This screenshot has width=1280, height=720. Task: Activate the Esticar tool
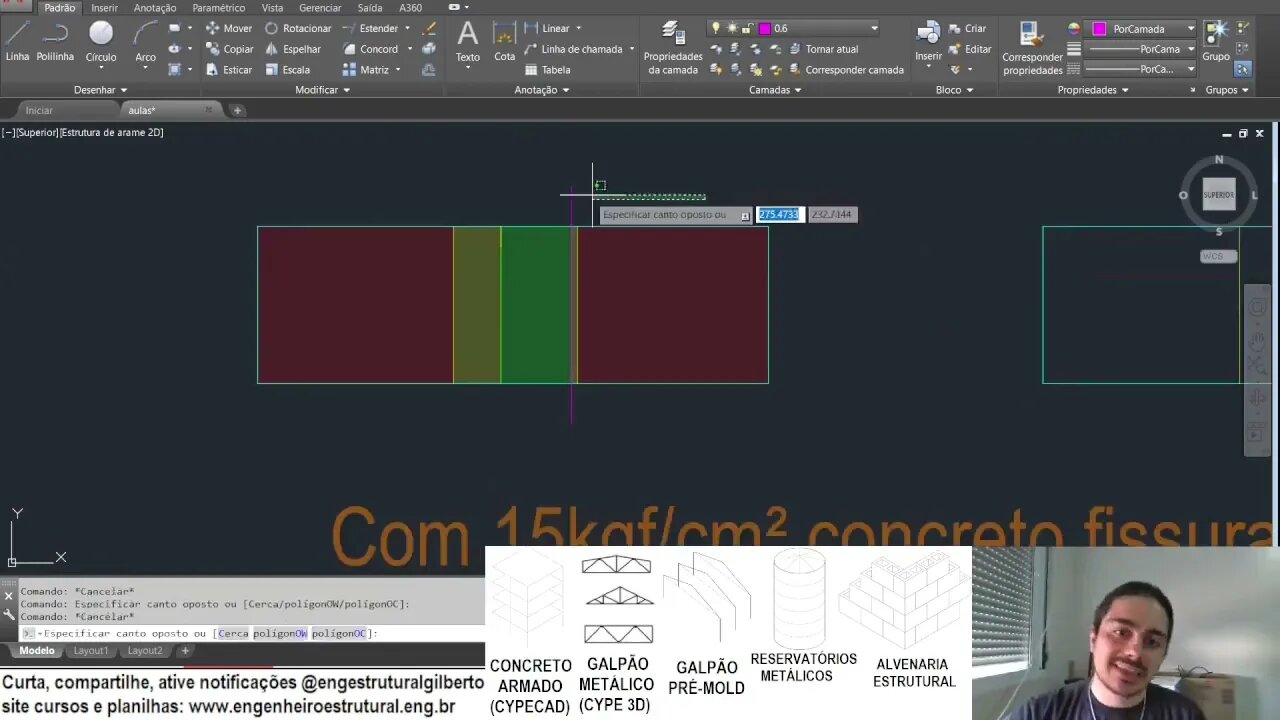pos(229,70)
